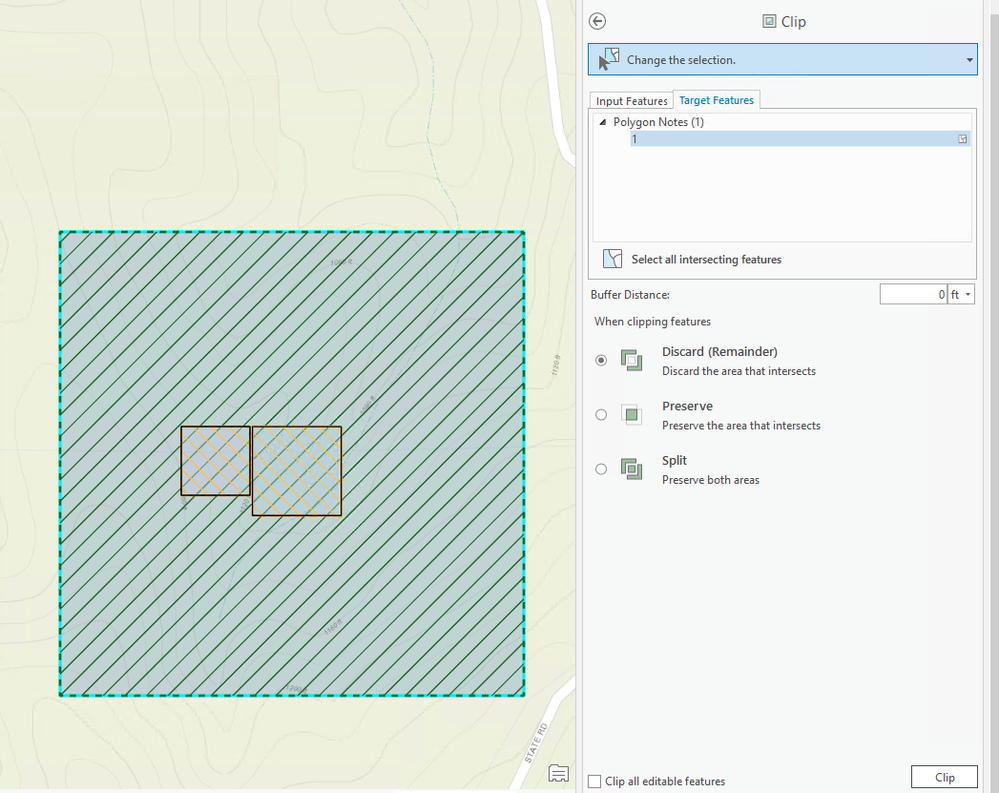Click the Clip button
This screenshot has height=793, width=999.
(x=944, y=777)
